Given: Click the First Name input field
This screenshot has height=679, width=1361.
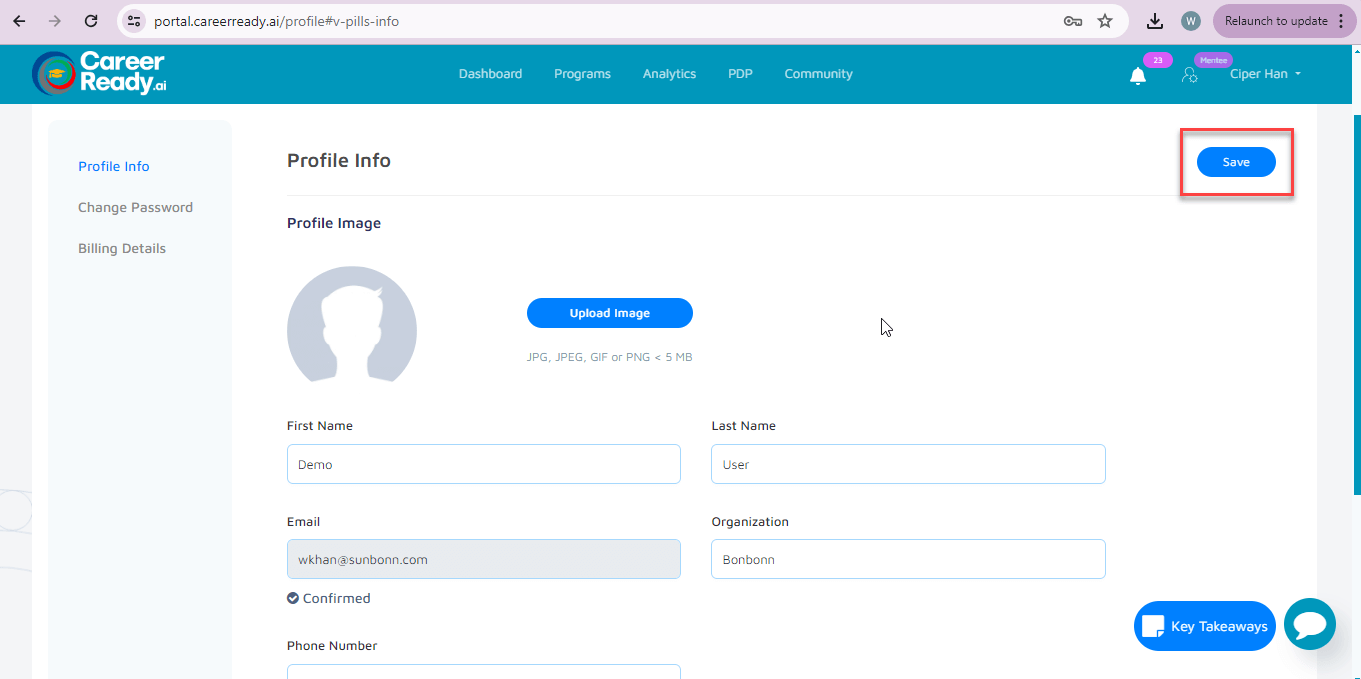Looking at the screenshot, I should [483, 465].
